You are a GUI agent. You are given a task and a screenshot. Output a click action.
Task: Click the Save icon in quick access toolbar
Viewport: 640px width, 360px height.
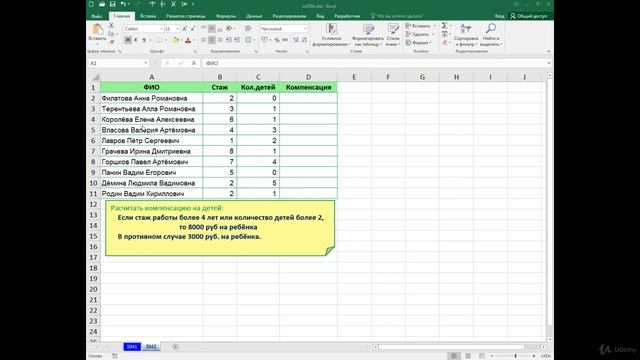click(x=112, y=4)
